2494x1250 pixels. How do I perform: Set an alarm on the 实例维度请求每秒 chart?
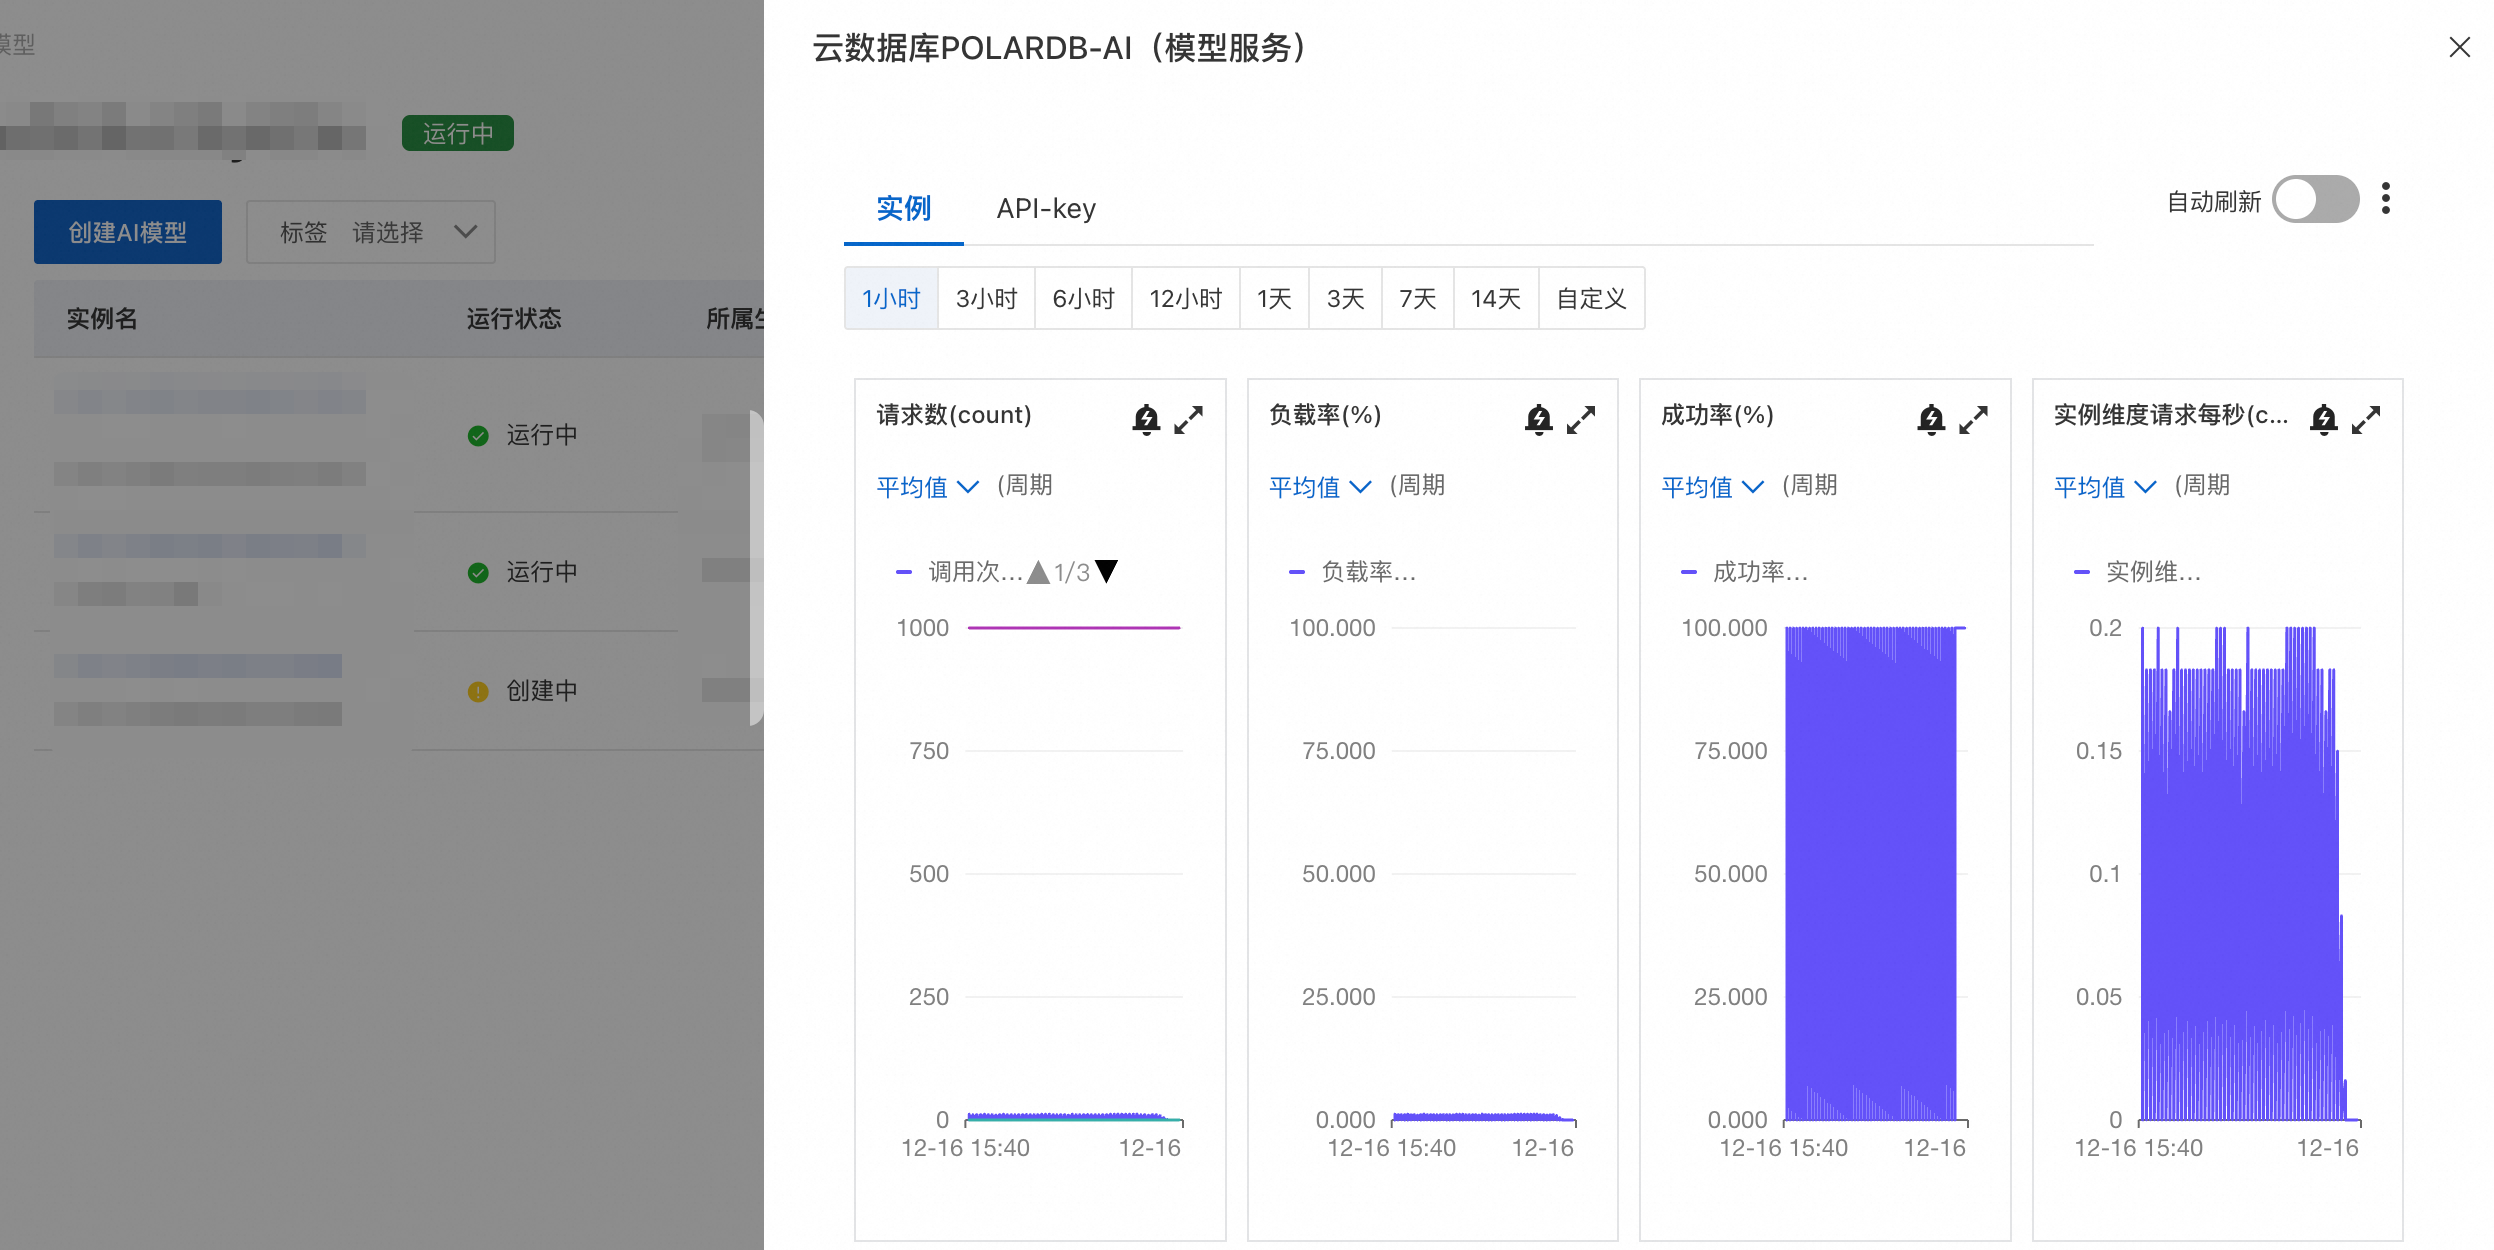pos(2324,419)
